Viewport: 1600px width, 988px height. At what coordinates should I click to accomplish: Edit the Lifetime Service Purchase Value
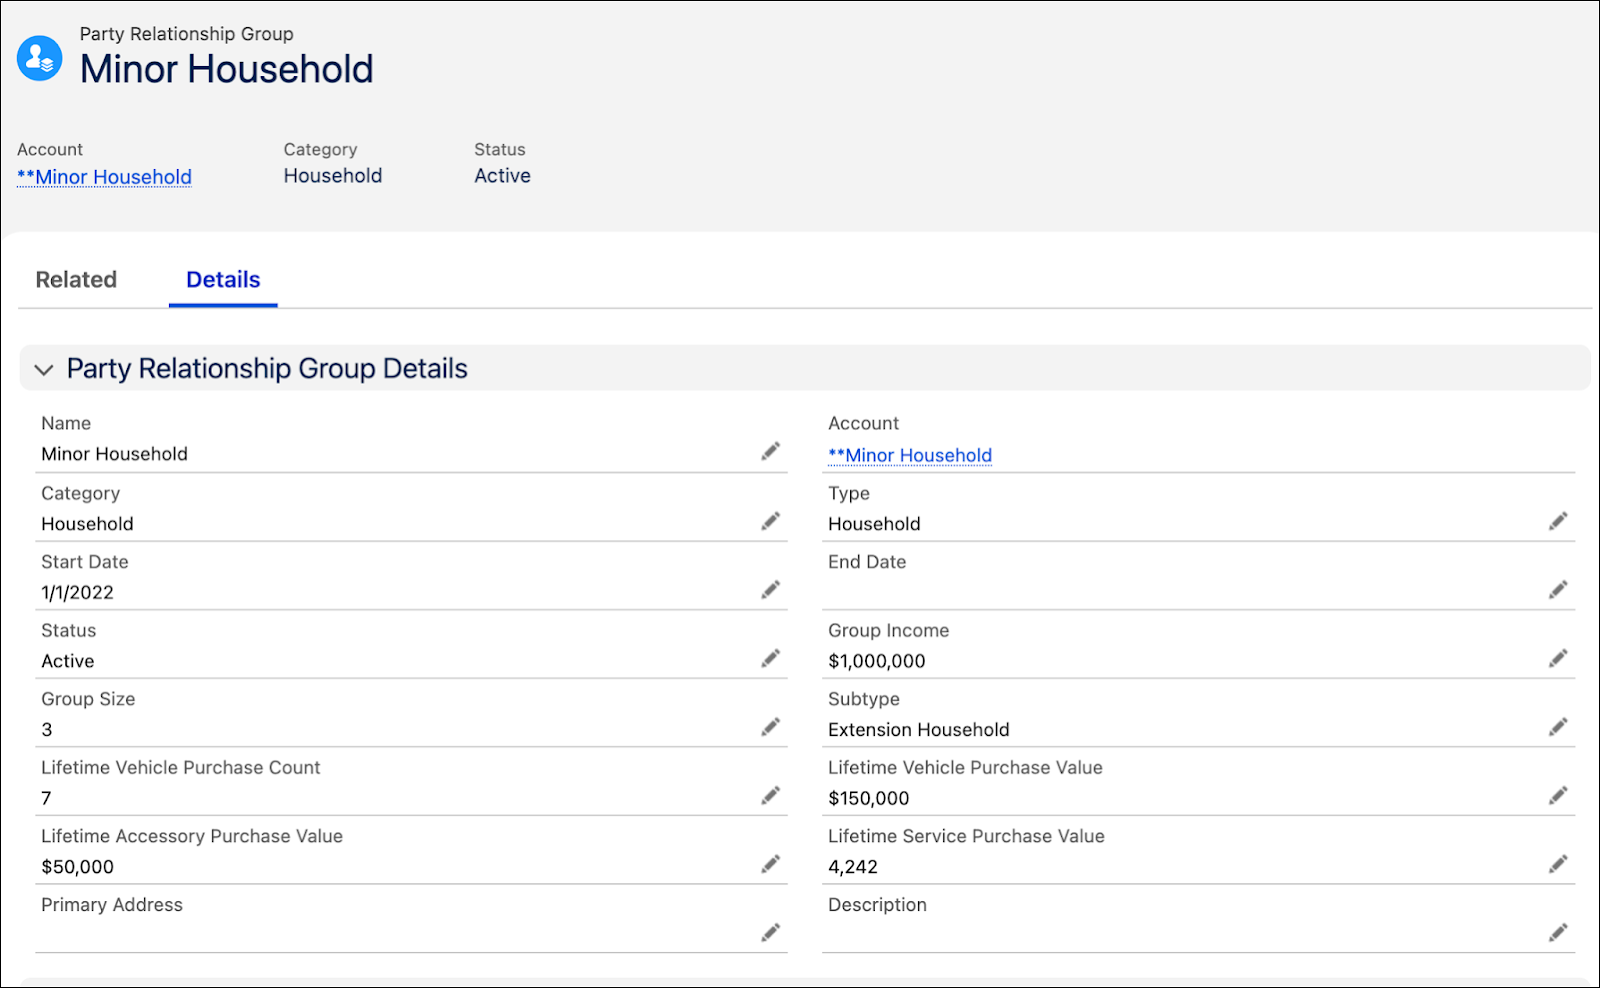tap(1558, 863)
